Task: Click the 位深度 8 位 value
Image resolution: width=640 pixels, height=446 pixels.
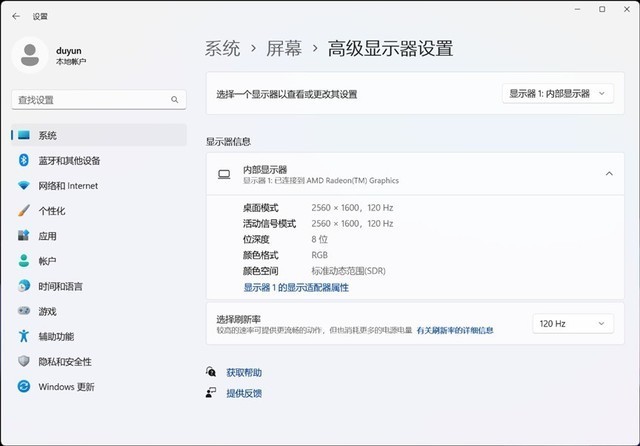Action: tap(319, 239)
